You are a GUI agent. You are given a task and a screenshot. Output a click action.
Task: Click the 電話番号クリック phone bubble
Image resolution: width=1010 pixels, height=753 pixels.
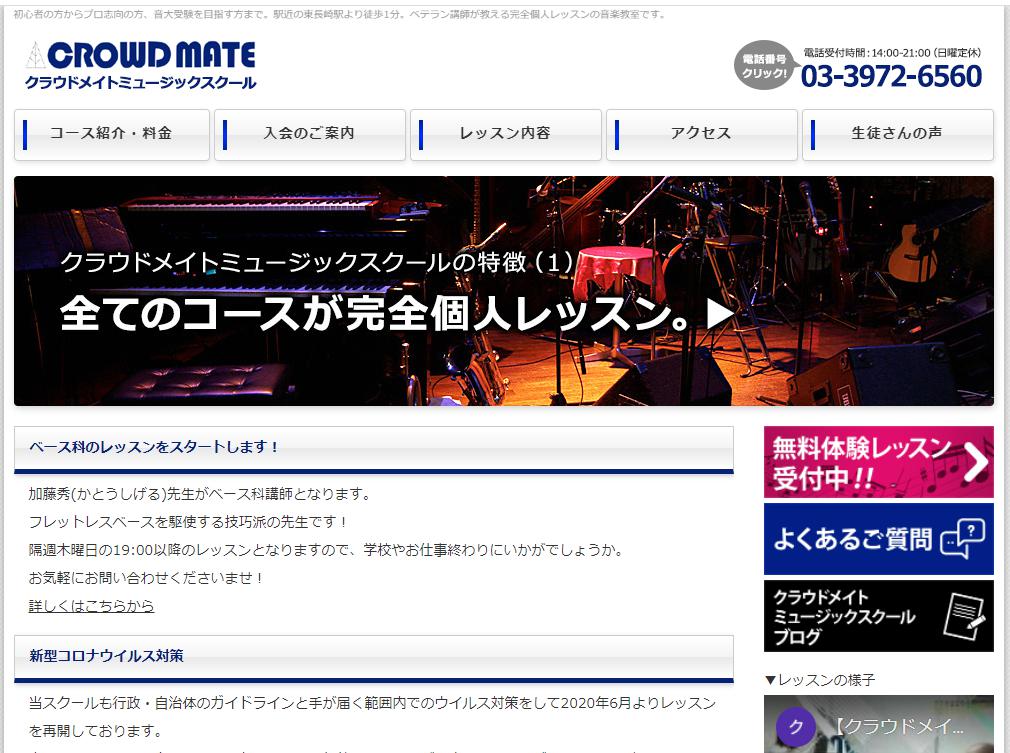point(763,66)
